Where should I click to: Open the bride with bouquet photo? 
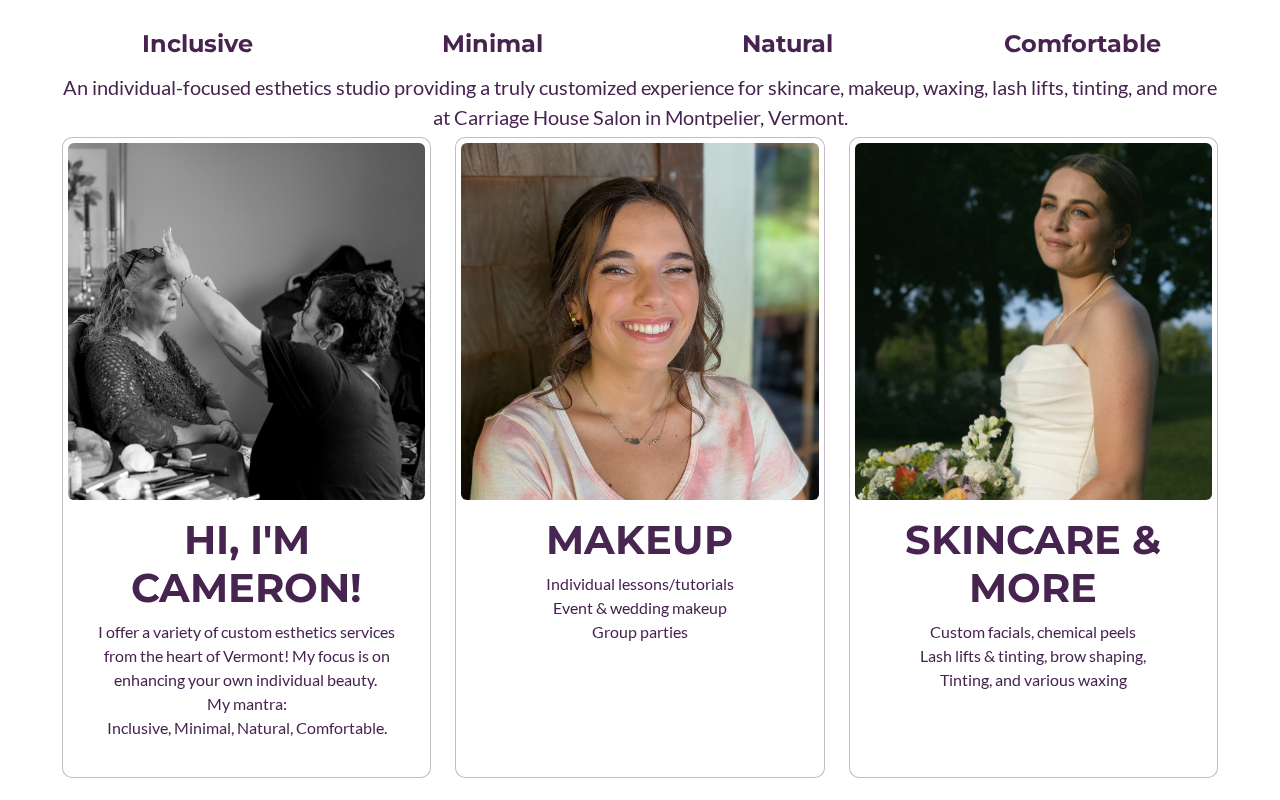(x=1033, y=321)
